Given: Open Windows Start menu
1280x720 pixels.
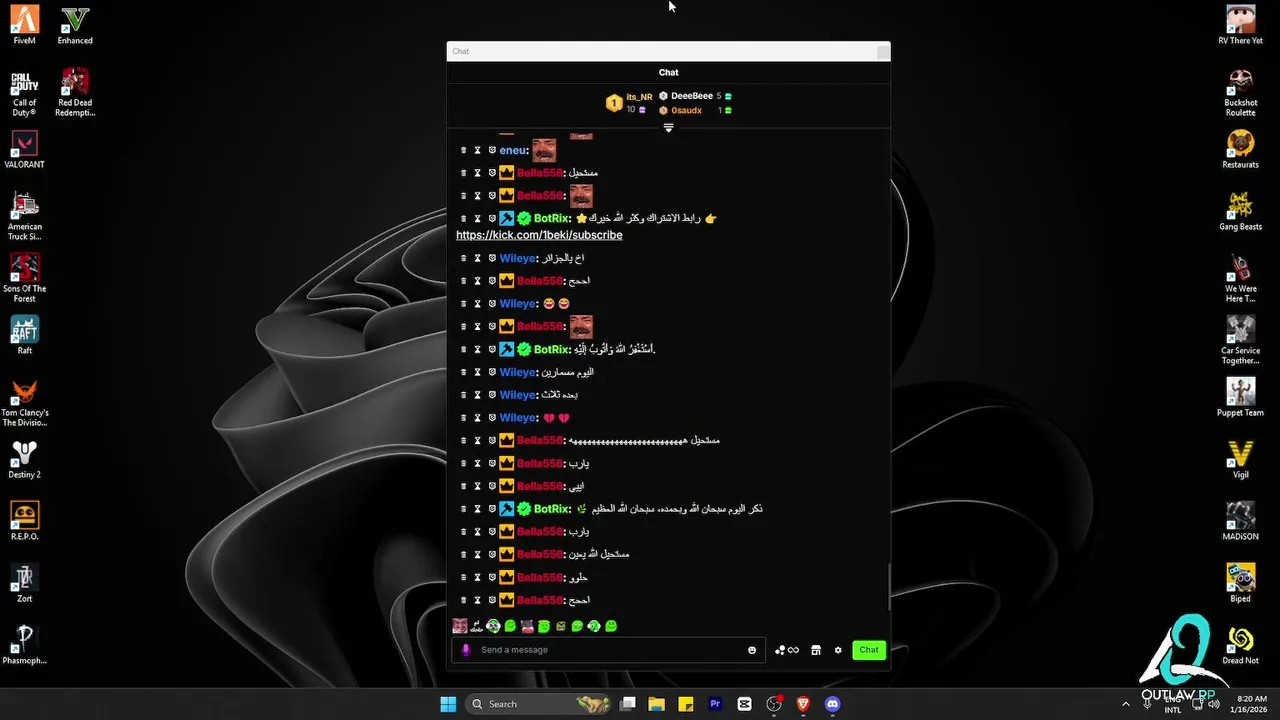Looking at the screenshot, I should pyautogui.click(x=448, y=704).
